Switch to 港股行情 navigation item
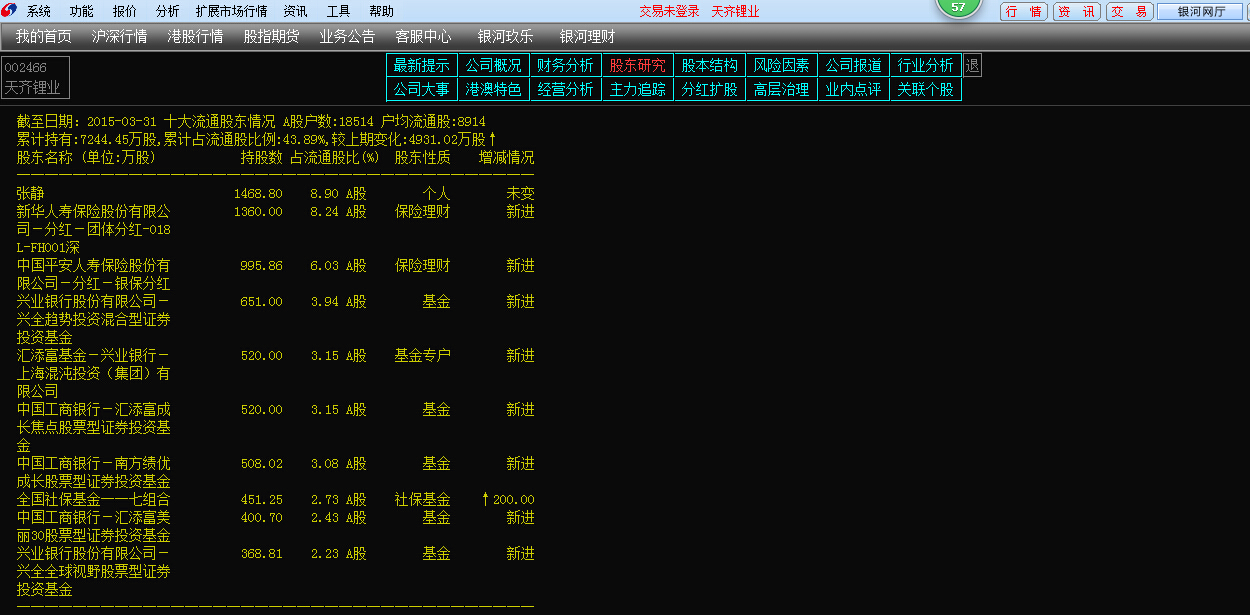The height and width of the screenshot is (615, 1250). point(196,37)
